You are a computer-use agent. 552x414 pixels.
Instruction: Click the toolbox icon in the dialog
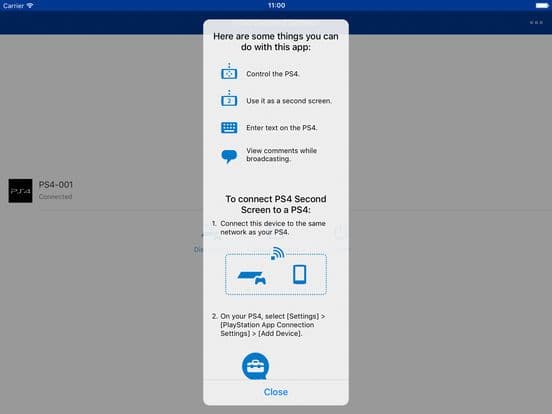pos(256,366)
